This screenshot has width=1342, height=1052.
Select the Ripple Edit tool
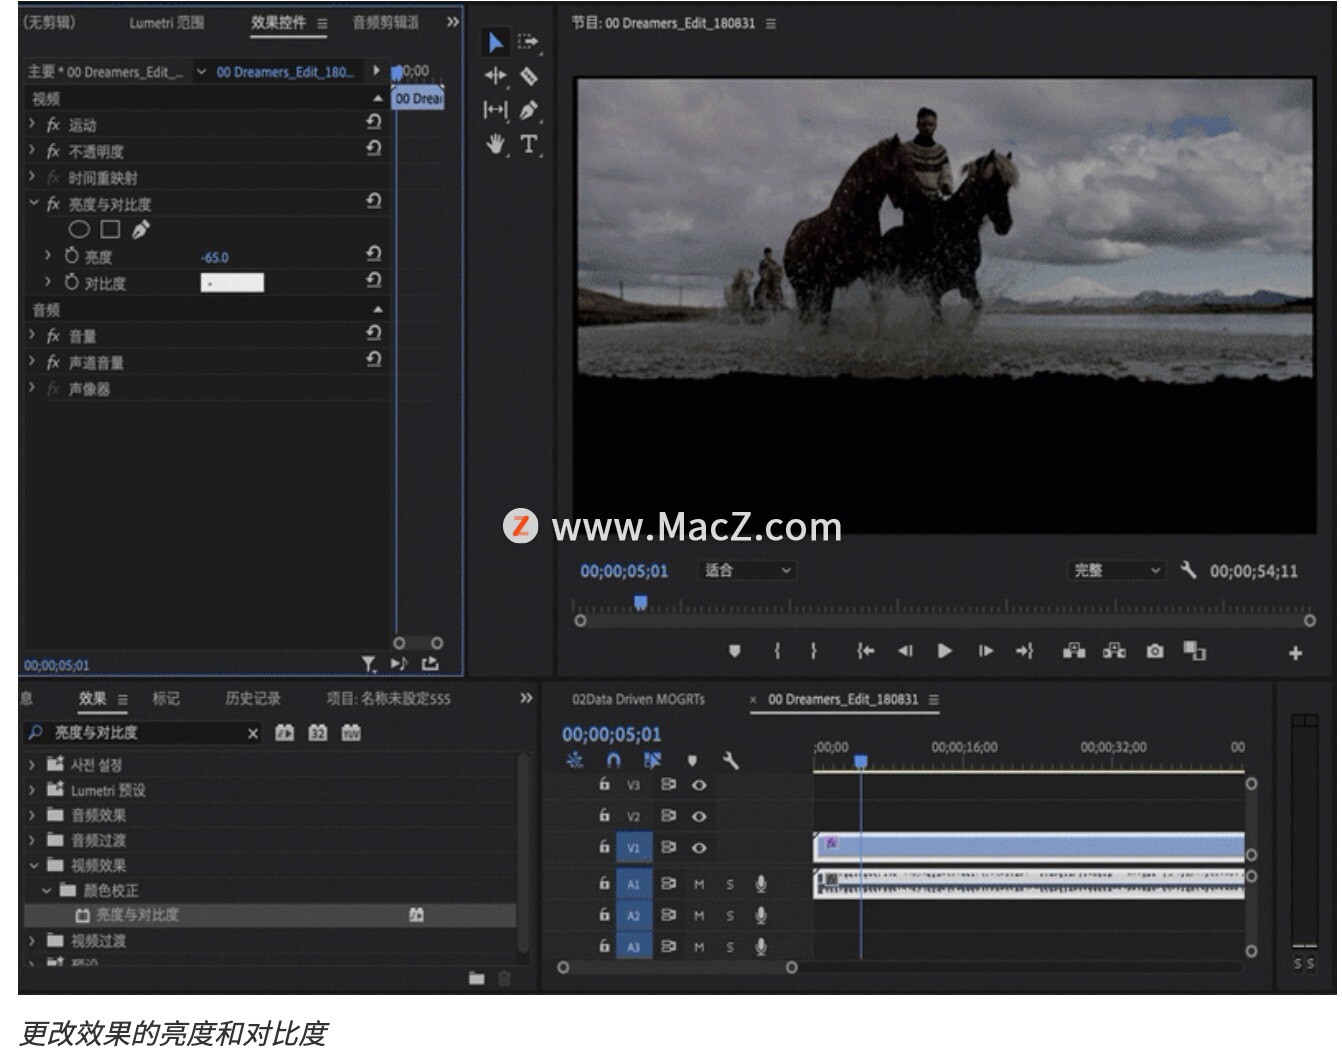[495, 76]
